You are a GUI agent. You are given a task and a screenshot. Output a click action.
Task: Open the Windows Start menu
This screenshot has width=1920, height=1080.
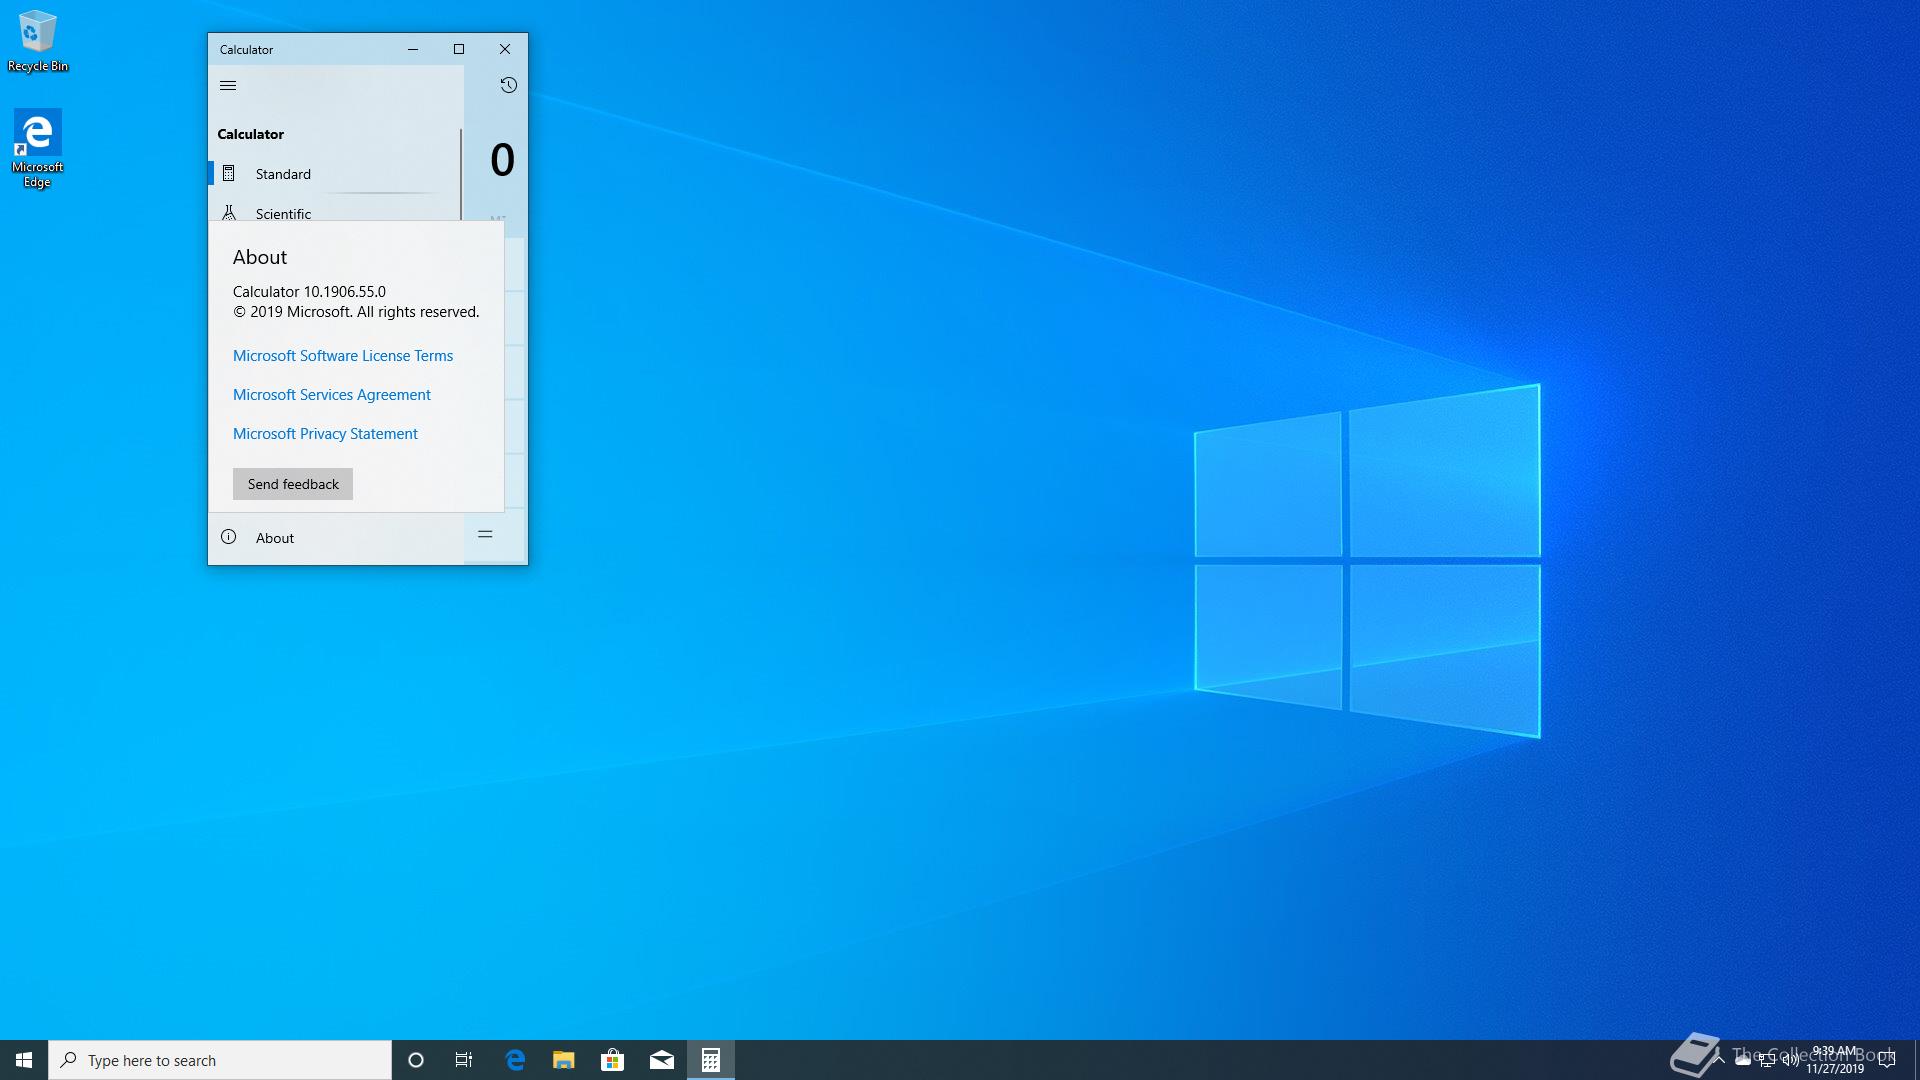24,1060
